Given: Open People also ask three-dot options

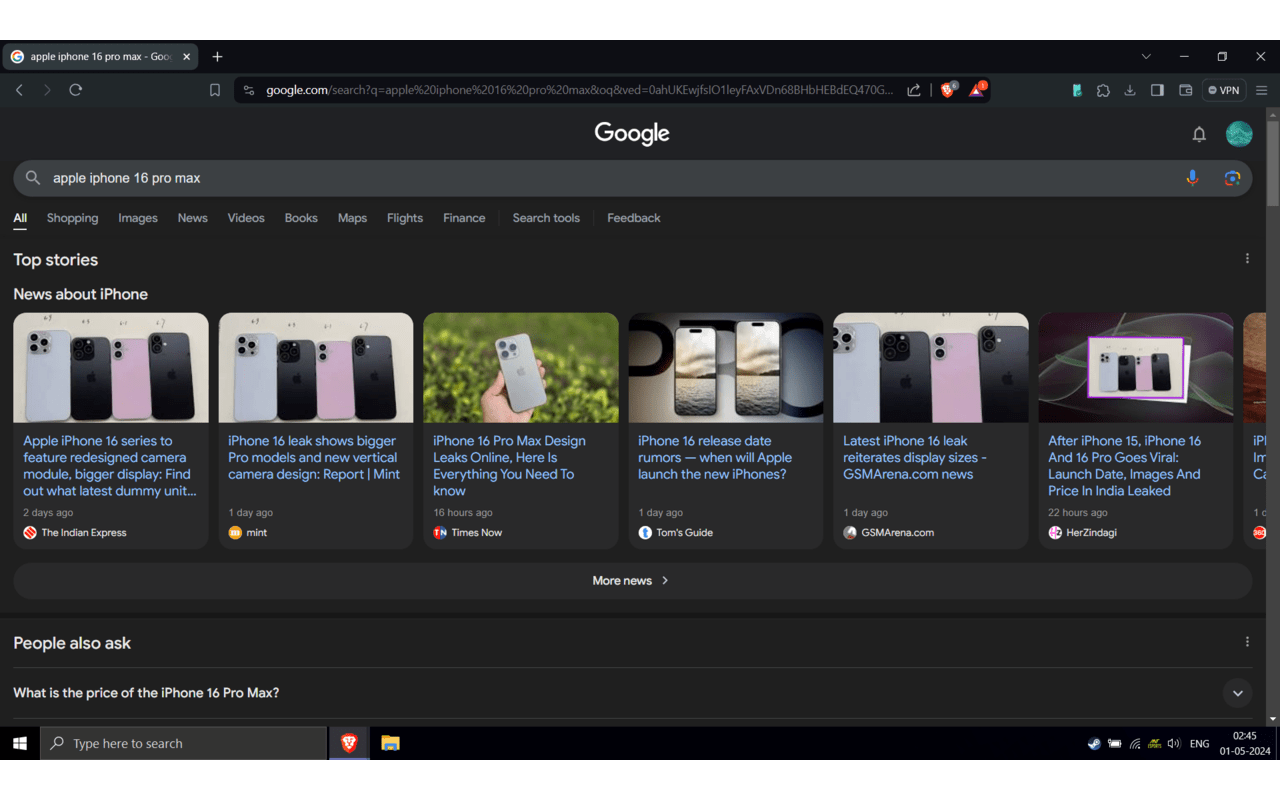Looking at the screenshot, I should coord(1247,642).
